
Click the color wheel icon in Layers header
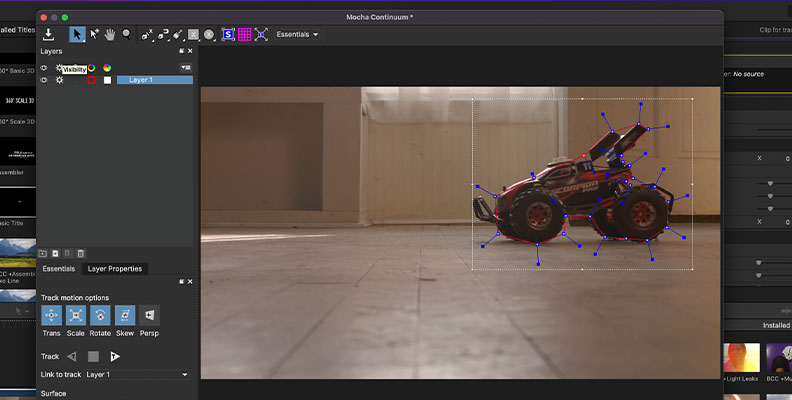tap(107, 68)
